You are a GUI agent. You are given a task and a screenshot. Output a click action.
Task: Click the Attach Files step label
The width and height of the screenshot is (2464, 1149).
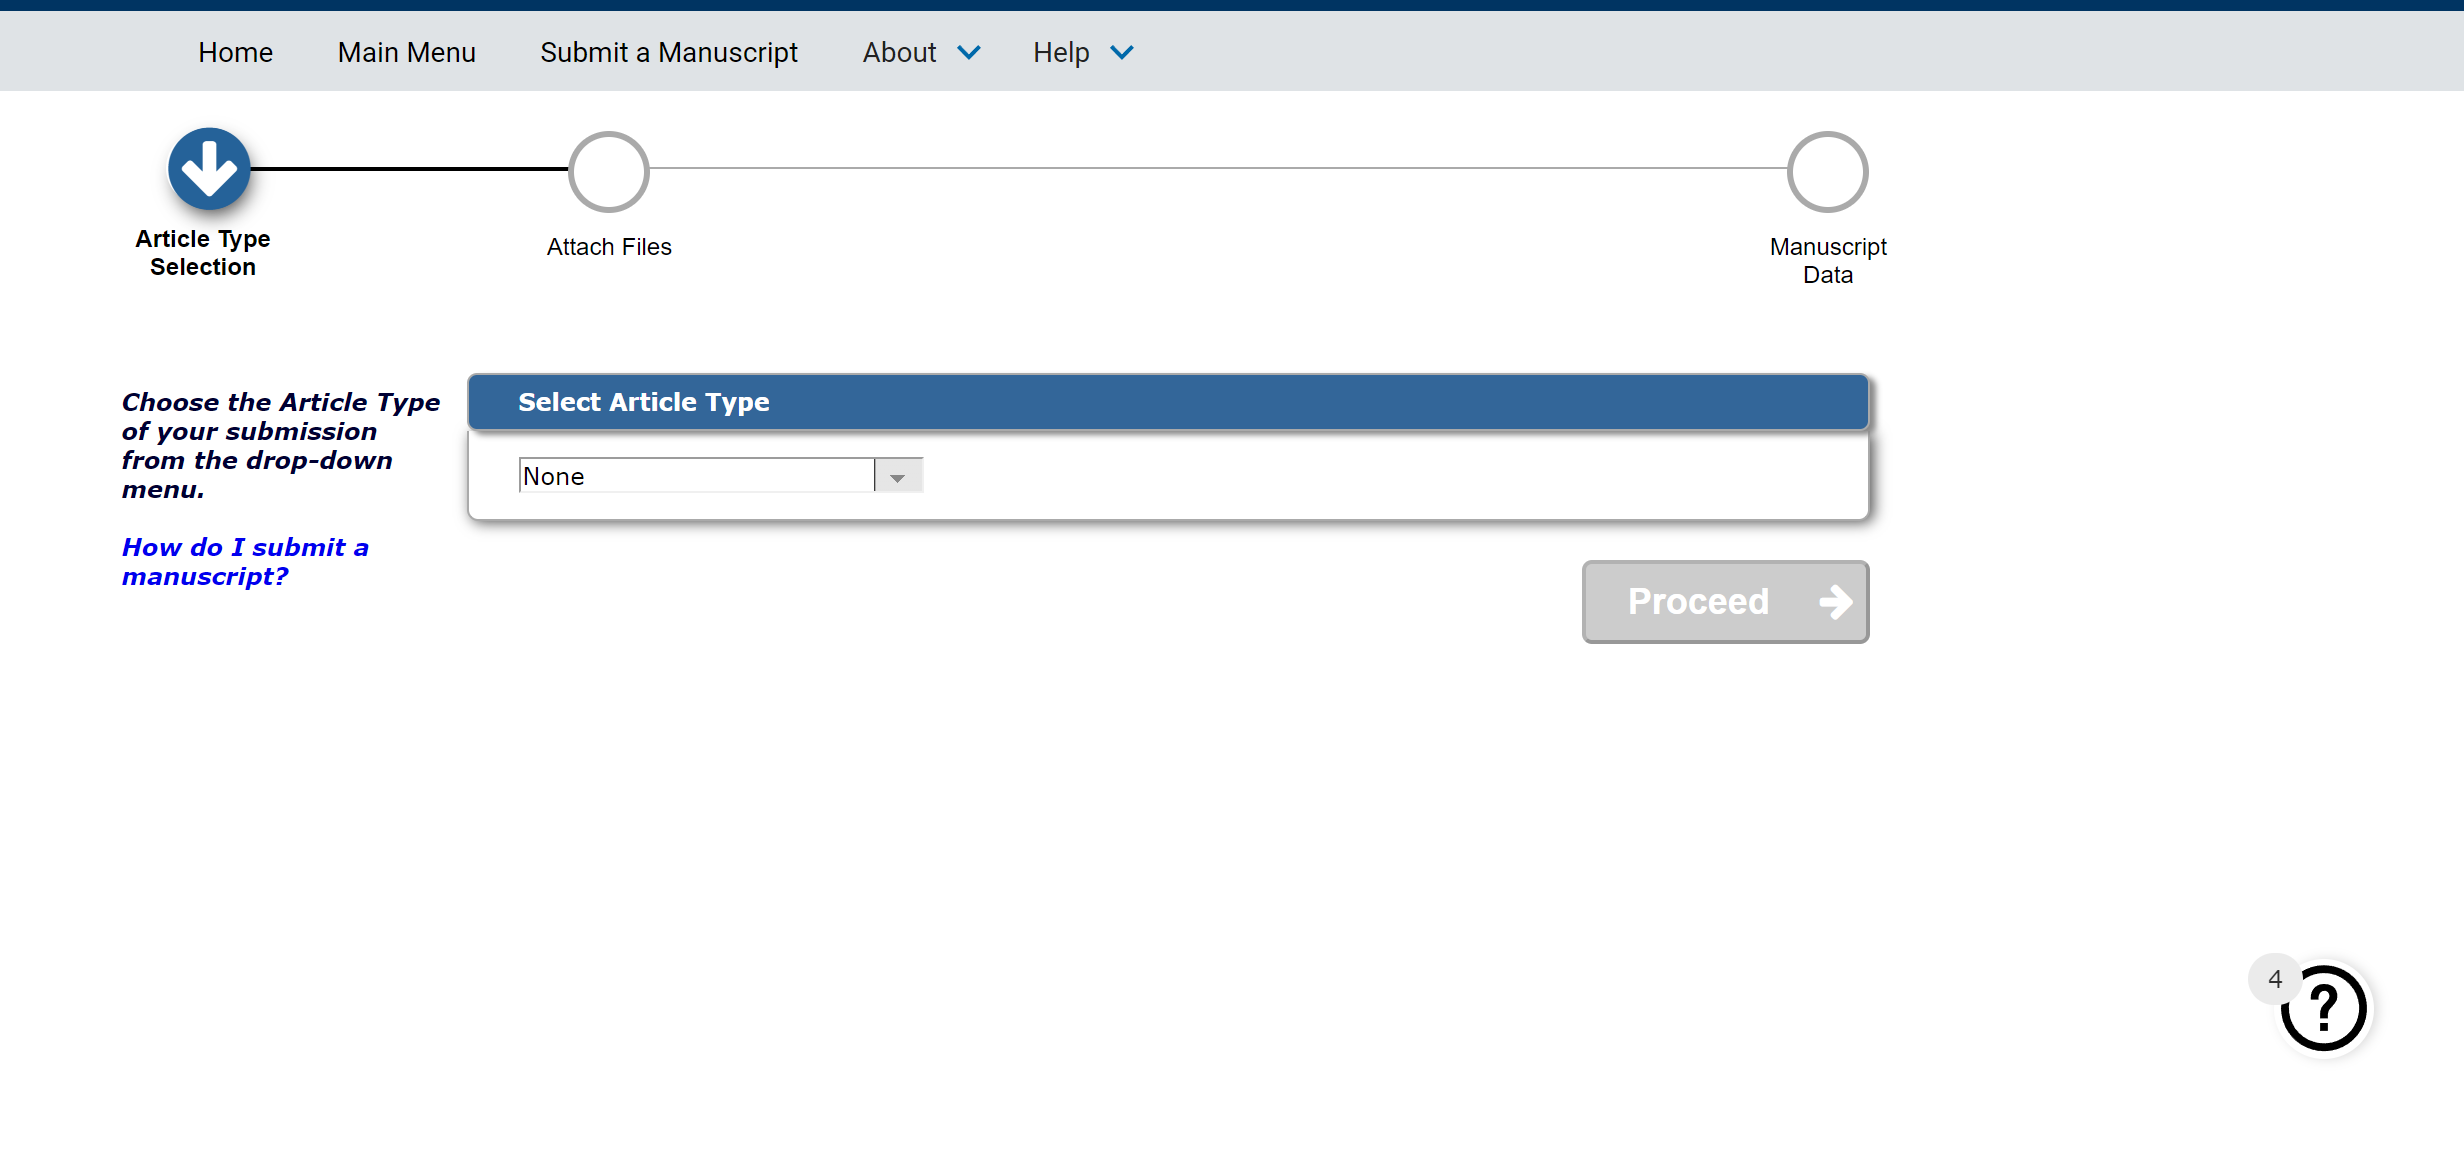(x=609, y=247)
